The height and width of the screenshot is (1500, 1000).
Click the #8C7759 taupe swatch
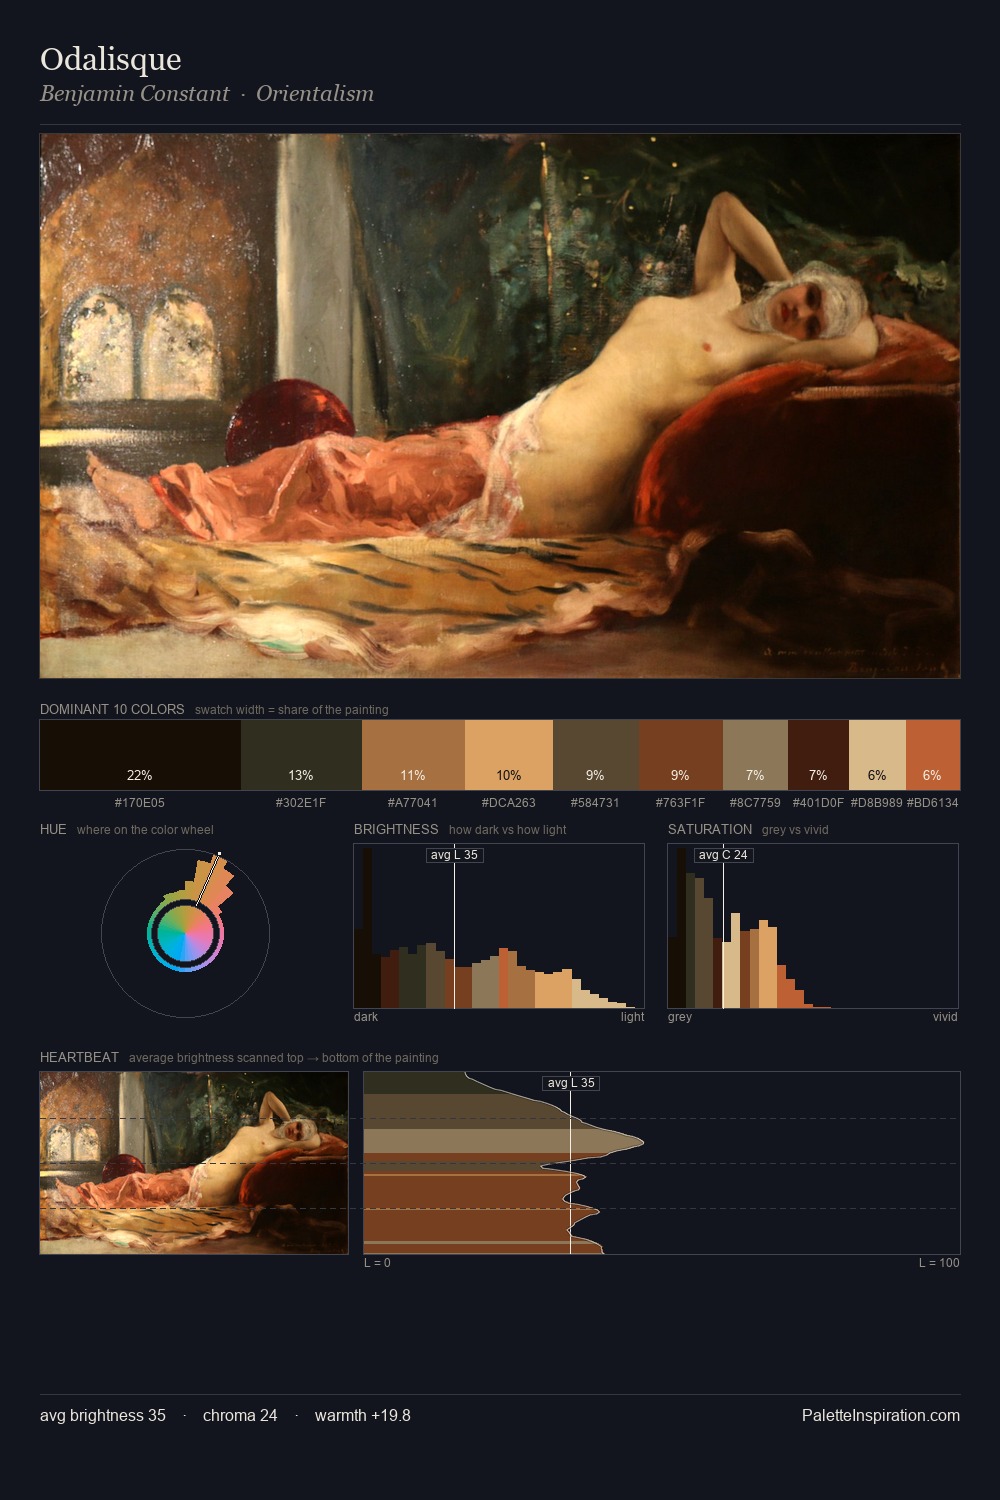[755, 755]
